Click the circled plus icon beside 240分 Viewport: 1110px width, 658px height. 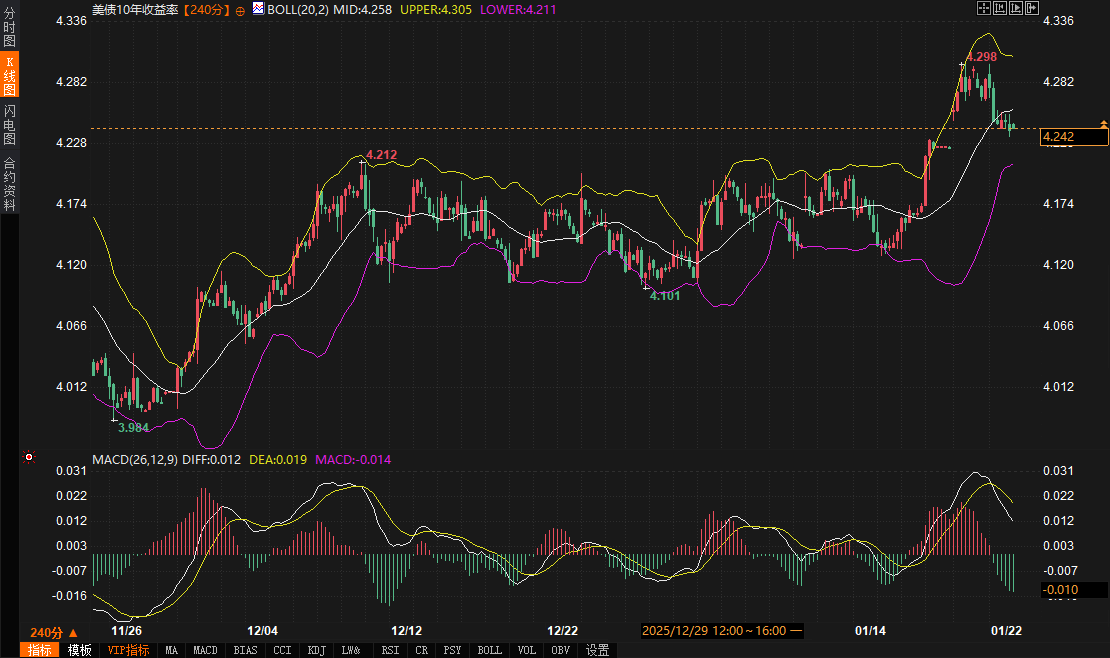click(240, 9)
